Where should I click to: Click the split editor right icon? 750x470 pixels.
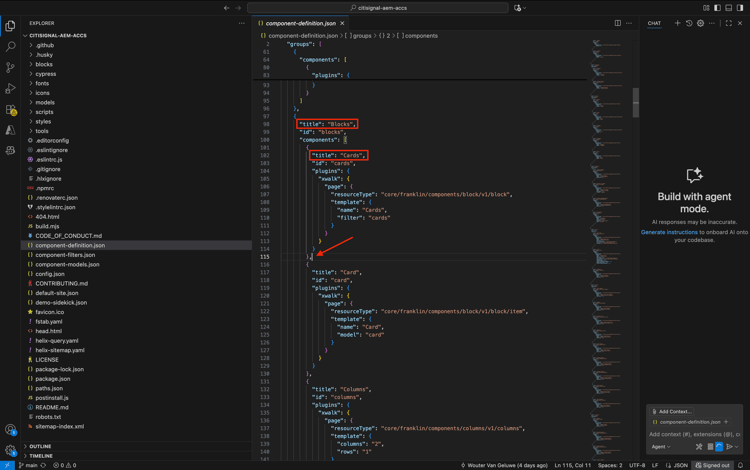point(617,23)
